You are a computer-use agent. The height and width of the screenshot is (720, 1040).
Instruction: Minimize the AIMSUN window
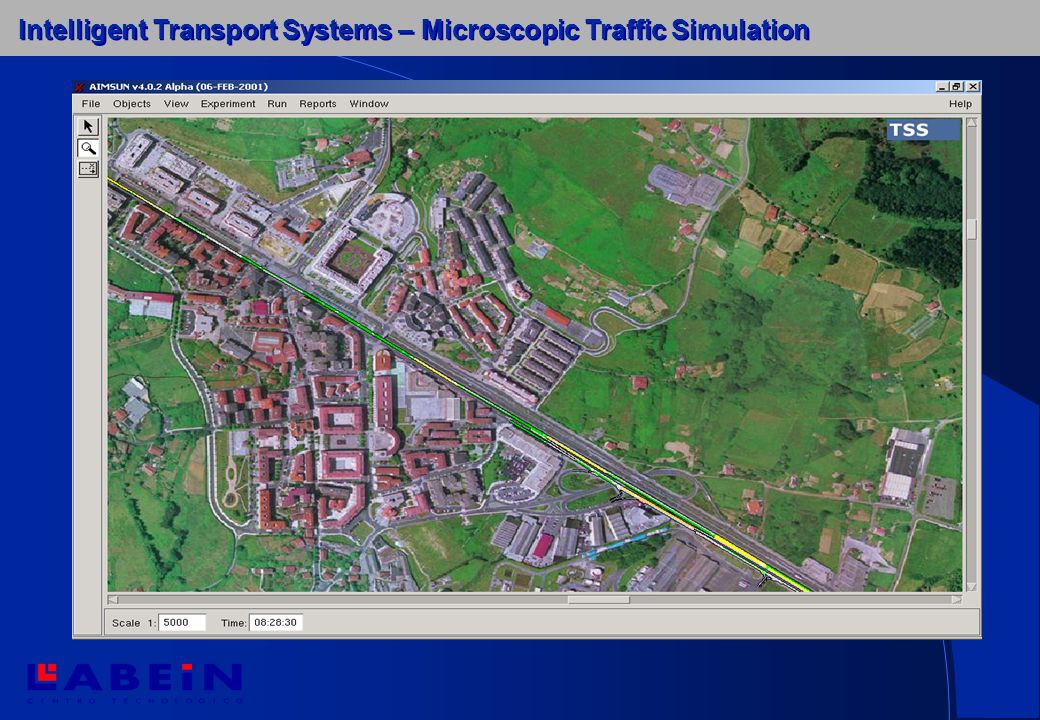pos(942,86)
